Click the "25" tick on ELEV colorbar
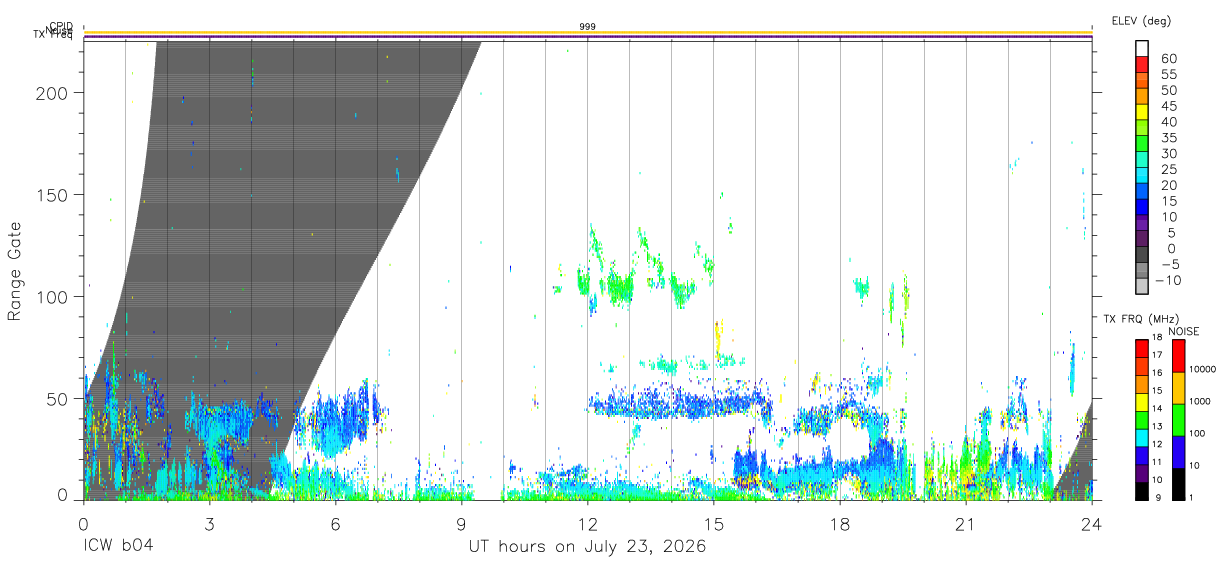The width and height of the screenshot is (1228, 567). click(1167, 170)
